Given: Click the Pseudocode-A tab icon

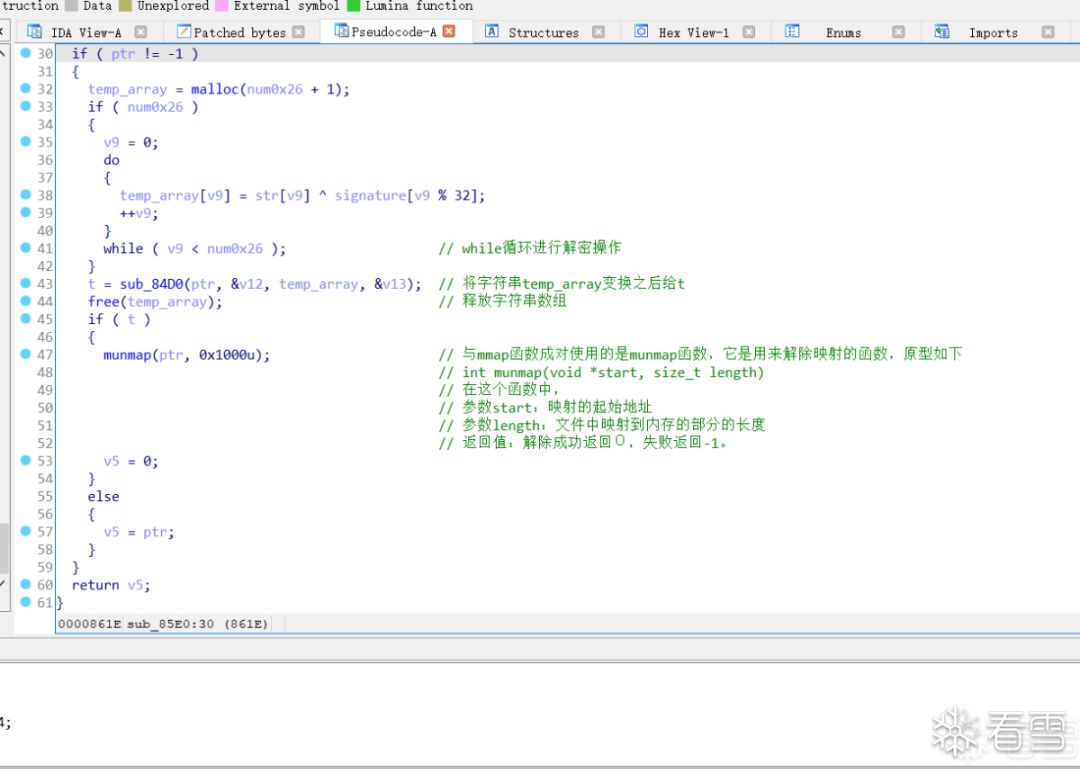Looking at the screenshot, I should 341,30.
